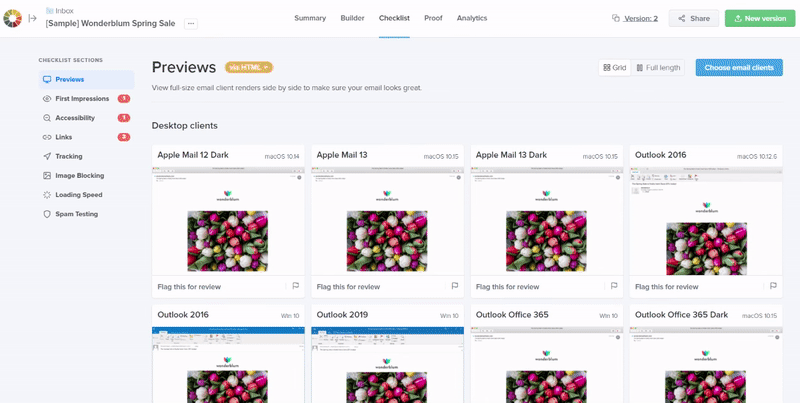800x403 pixels.
Task: Click the version copy icon
Action: click(616, 18)
